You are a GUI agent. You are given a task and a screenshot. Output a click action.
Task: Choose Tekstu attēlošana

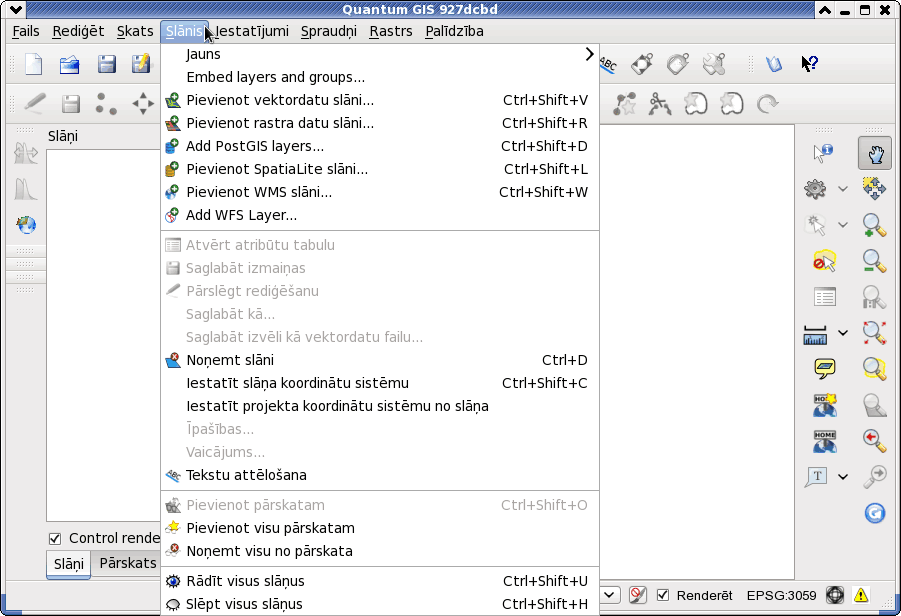(x=380, y=475)
